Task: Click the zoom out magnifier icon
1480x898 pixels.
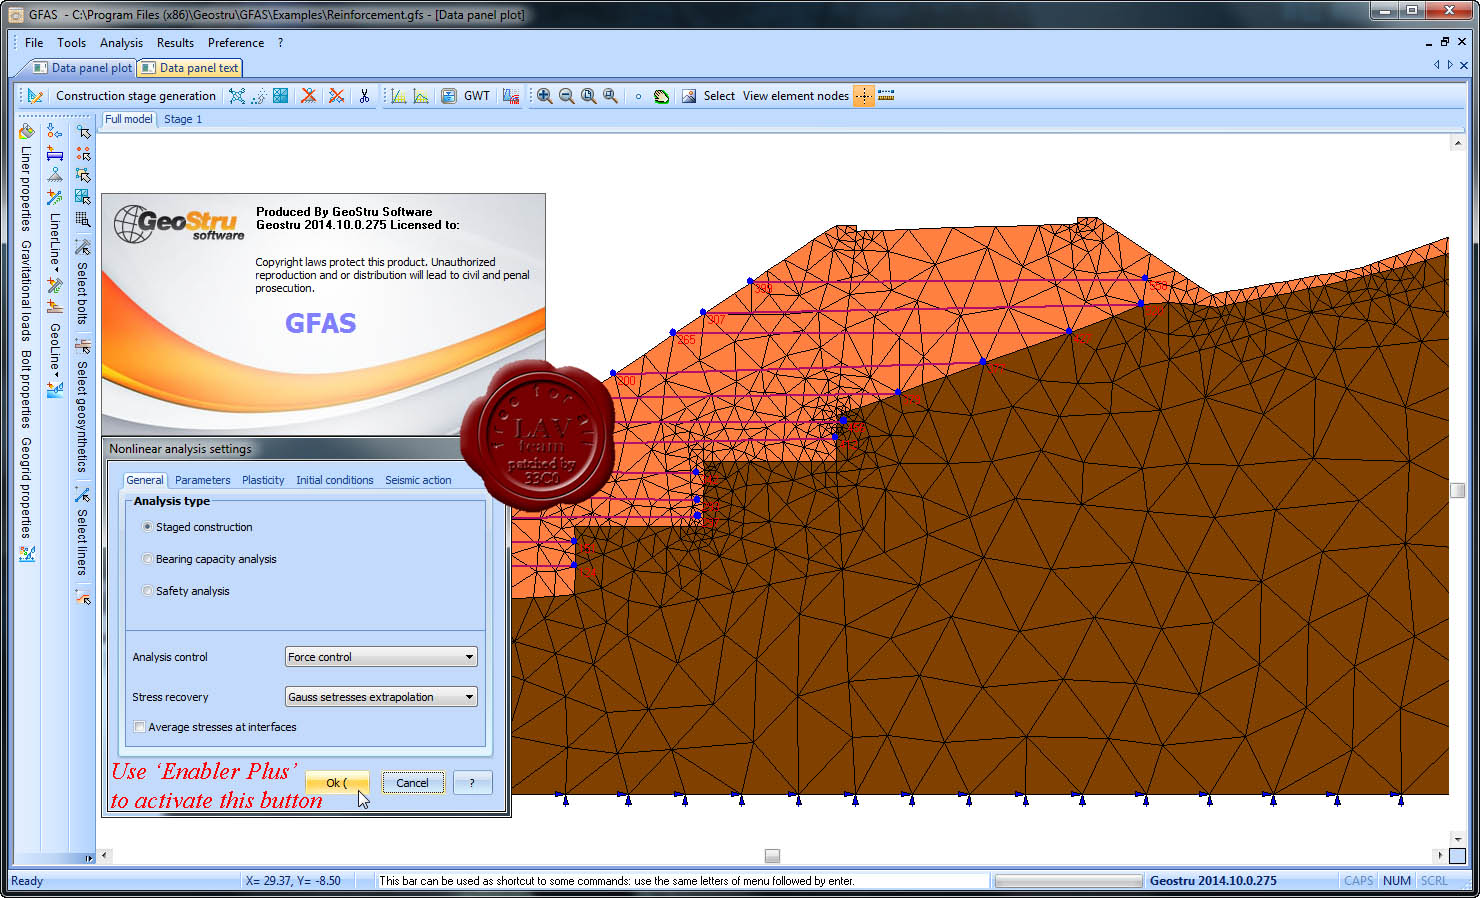Action: pyautogui.click(x=566, y=96)
